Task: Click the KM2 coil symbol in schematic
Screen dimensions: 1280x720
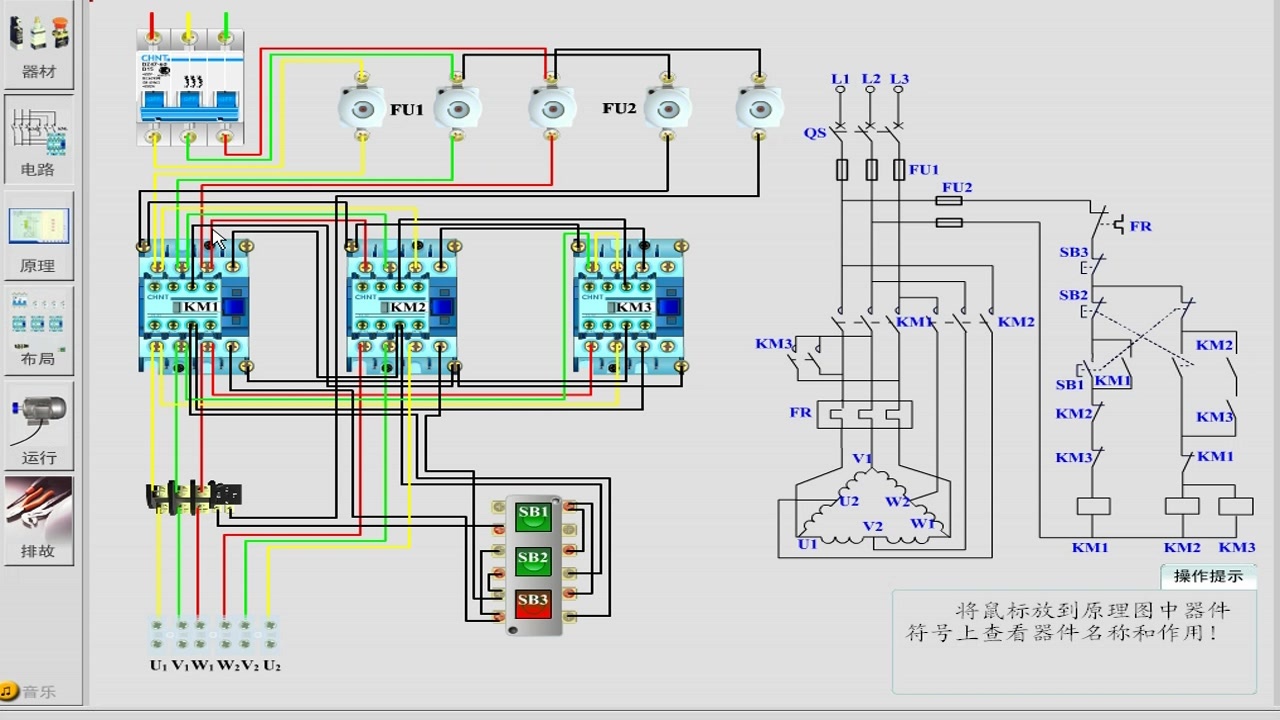Action: 1182,506
